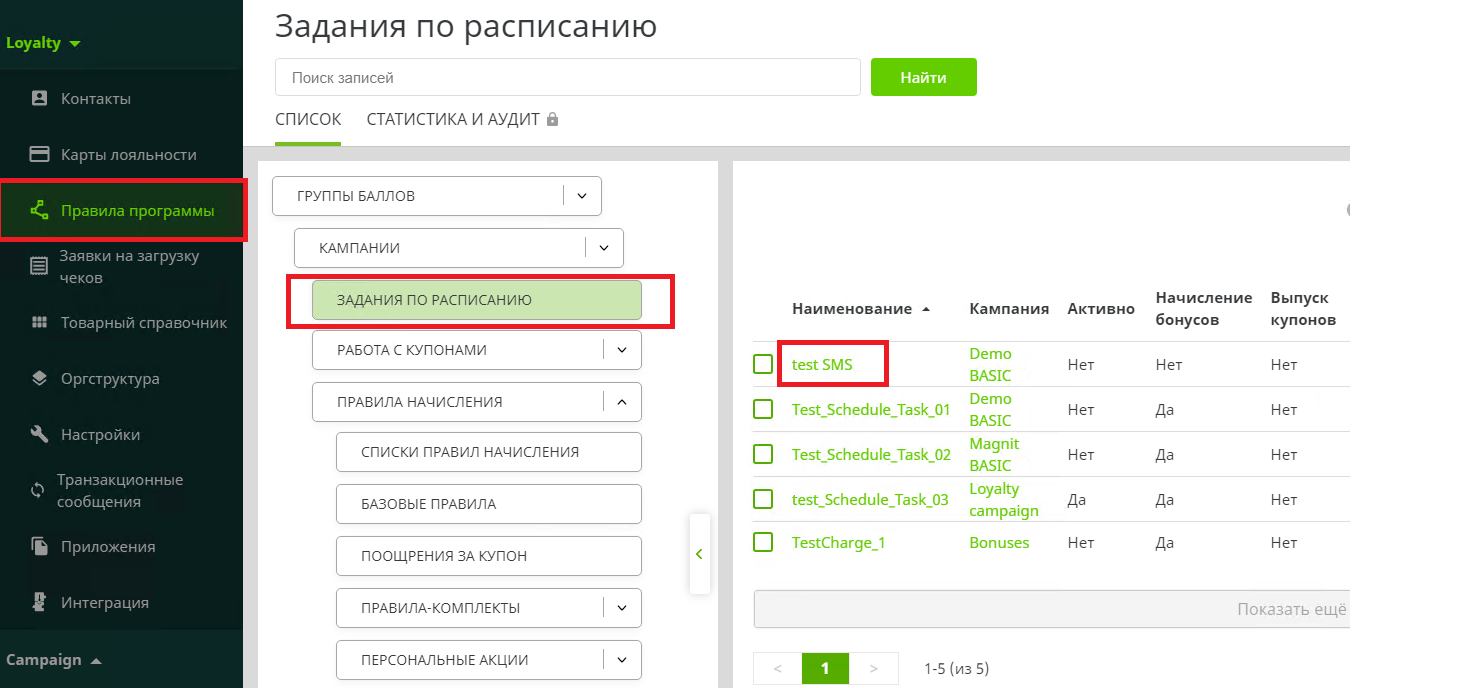Viewport: 1460px width, 688px height.
Task: Select the checkbox for Test_Schedule_Task_02
Action: [x=764, y=454]
